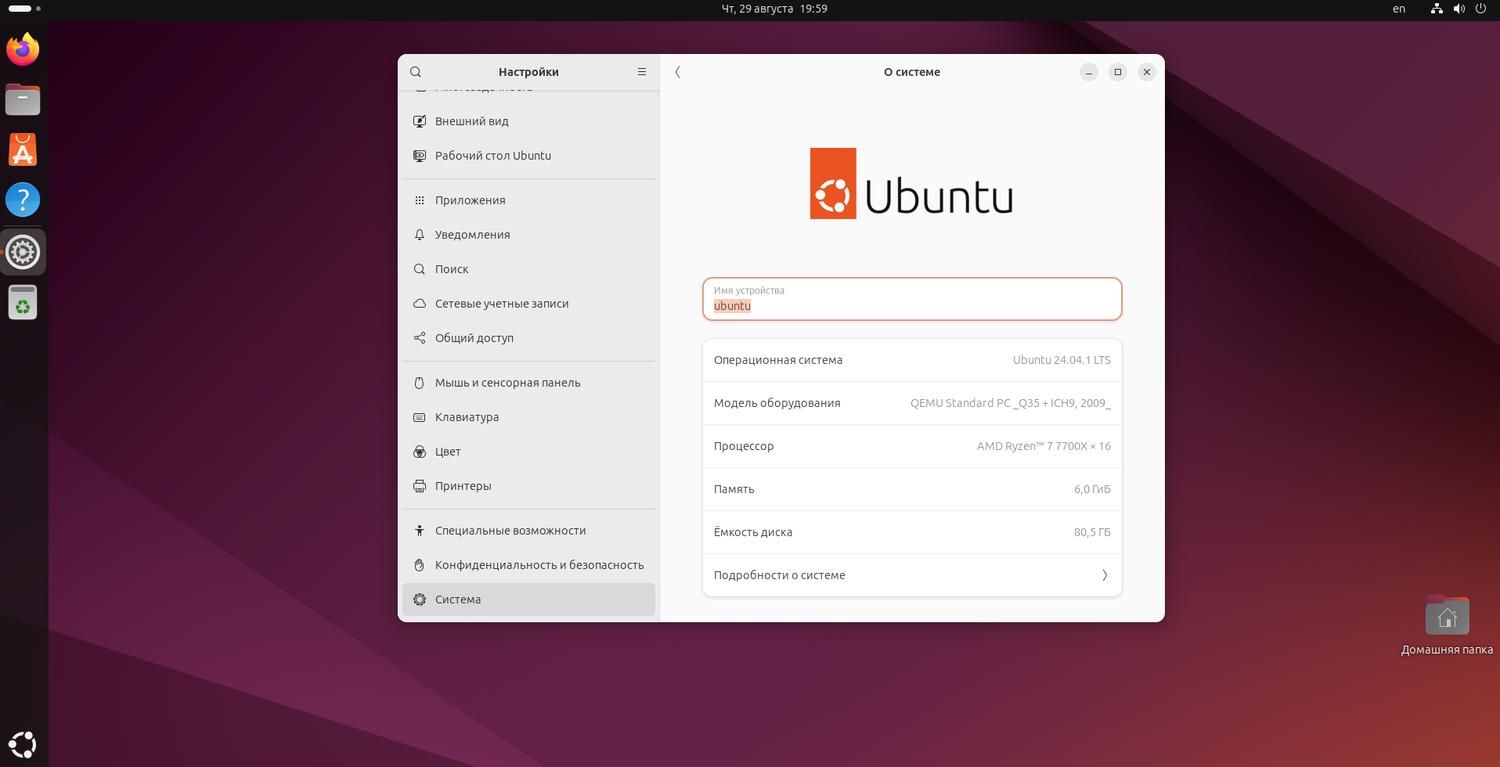This screenshot has width=1500, height=767.
Task: Expand Подробности о системе row
Action: pos(912,575)
